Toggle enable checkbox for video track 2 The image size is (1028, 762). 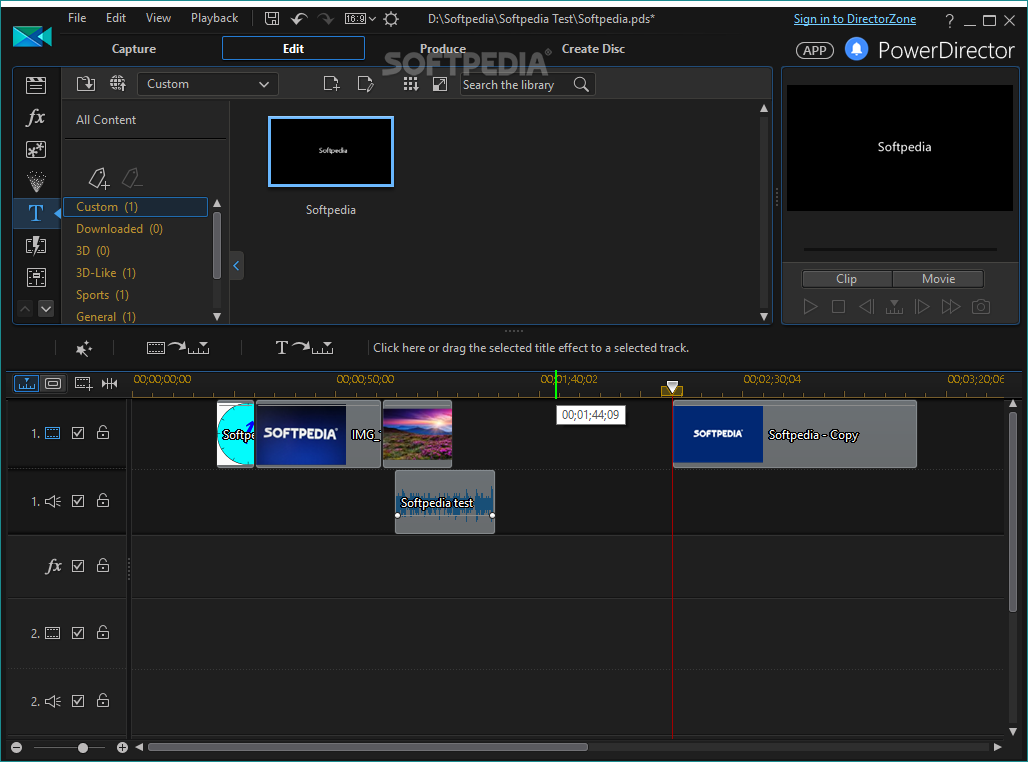pos(78,633)
